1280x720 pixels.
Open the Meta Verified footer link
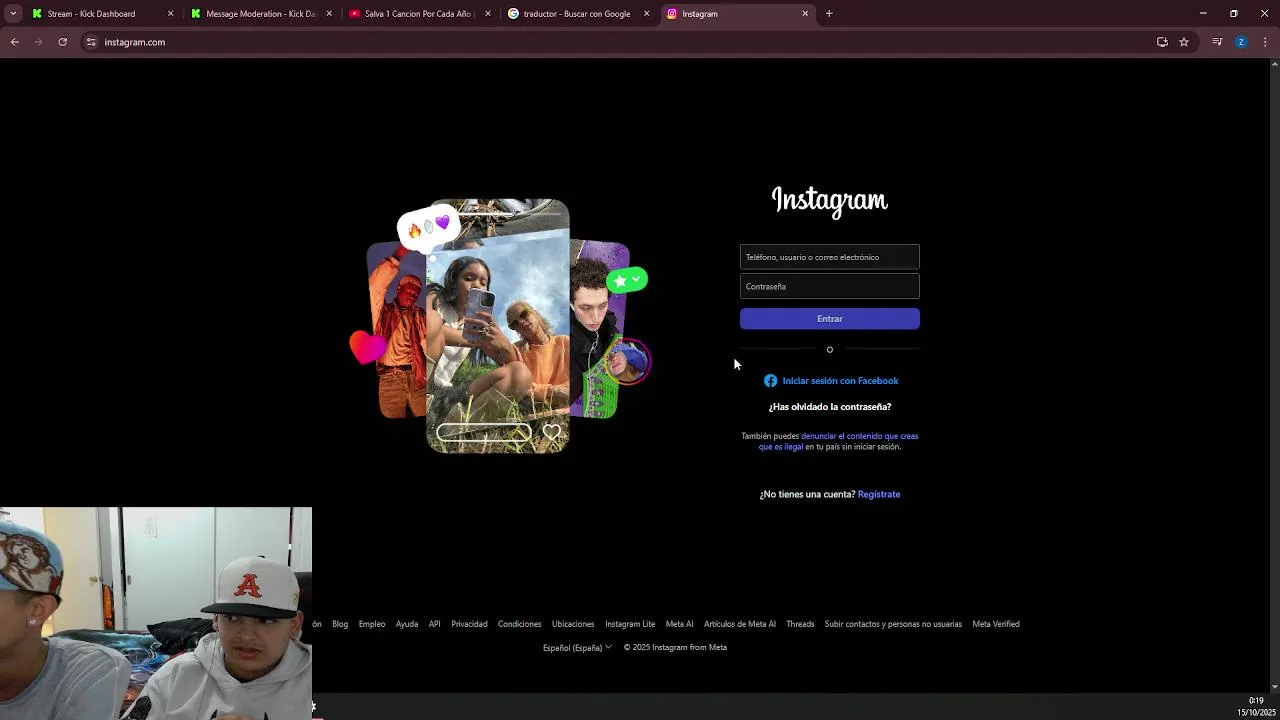(996, 624)
